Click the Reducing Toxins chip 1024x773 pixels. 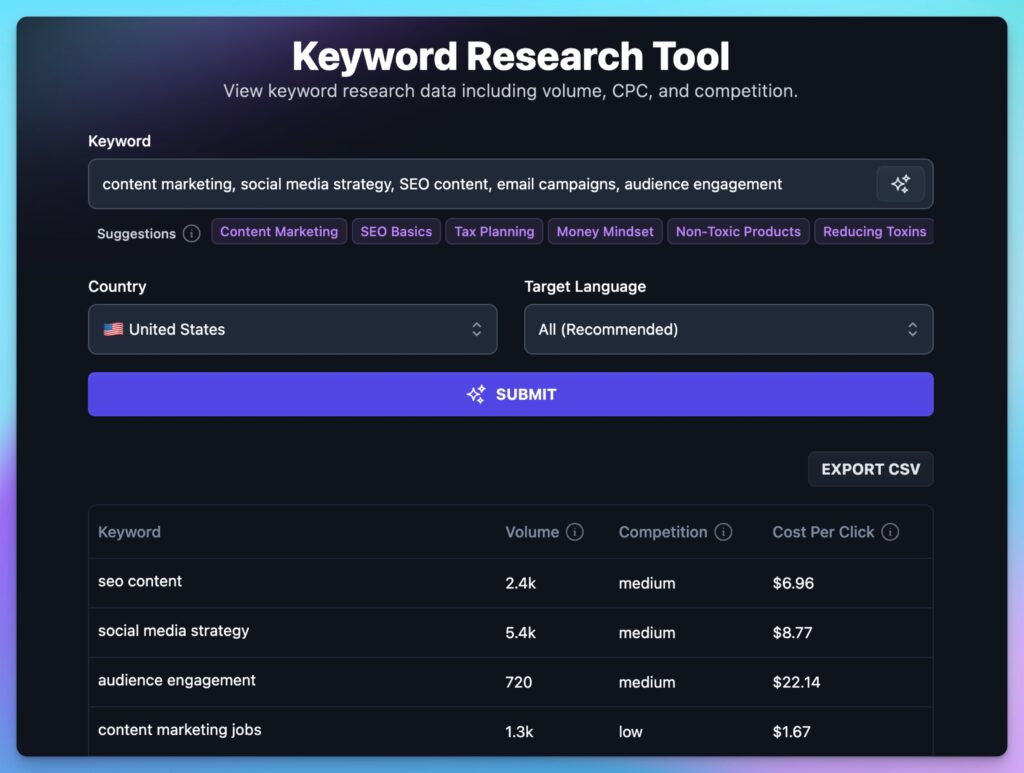click(x=874, y=231)
